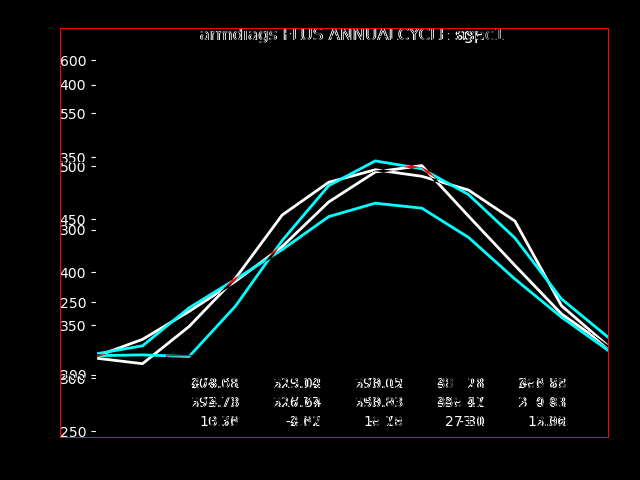
Task: Click the plot title containing ANNUAL CYCLE
Action: tap(352, 35)
